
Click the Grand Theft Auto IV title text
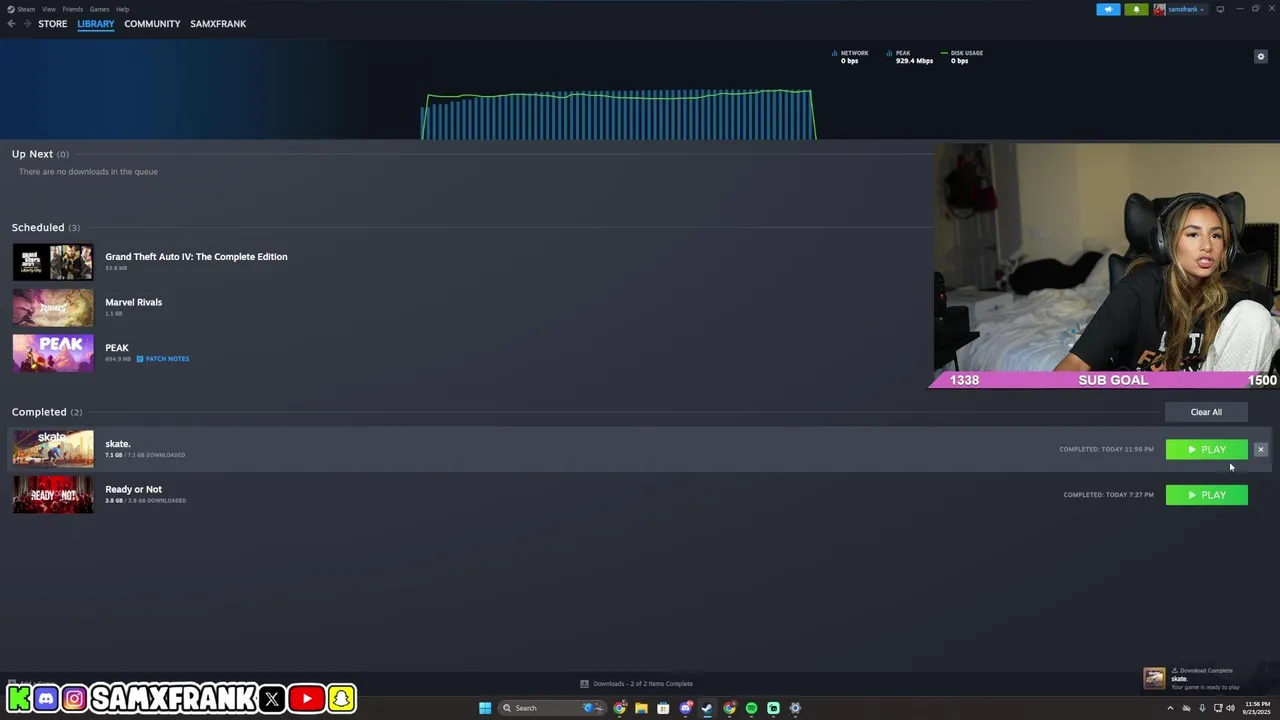click(196, 257)
